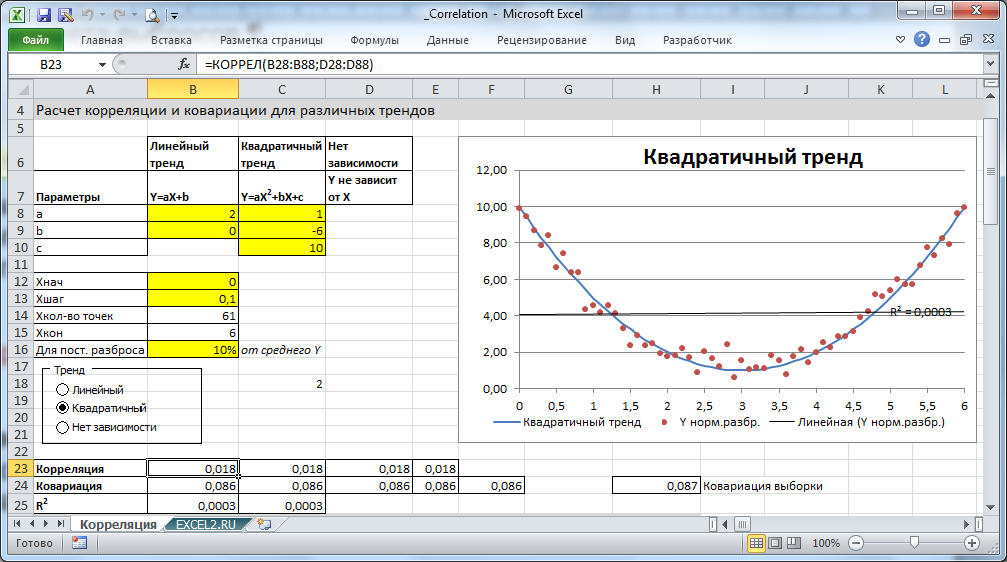
Task: Go to the next sheet tab
Action: (46, 524)
